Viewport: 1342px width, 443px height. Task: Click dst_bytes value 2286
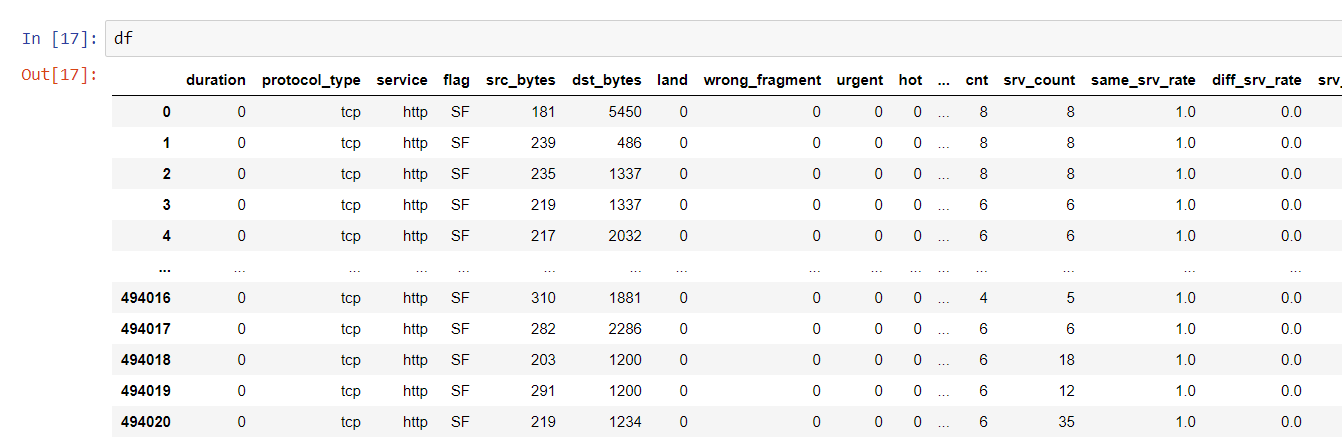pos(625,329)
